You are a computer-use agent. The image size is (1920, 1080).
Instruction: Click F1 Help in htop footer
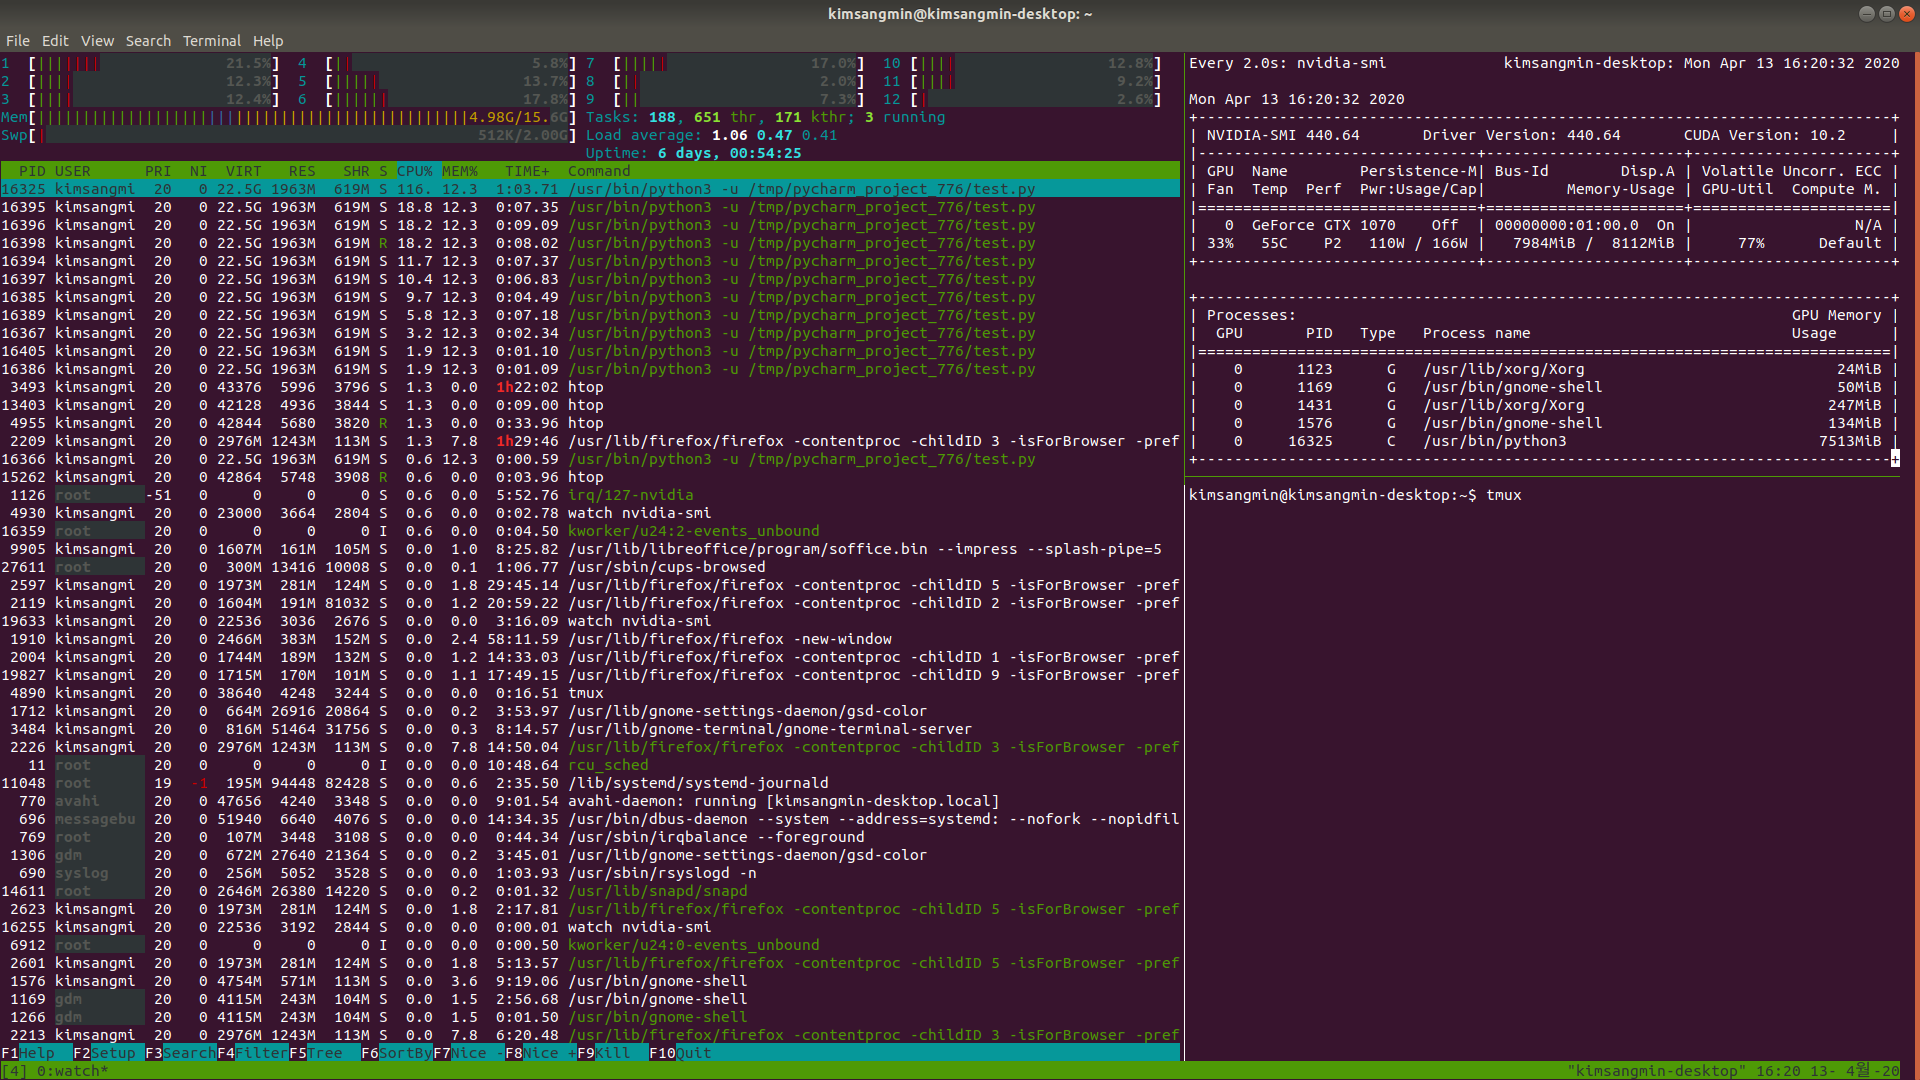click(x=30, y=1053)
